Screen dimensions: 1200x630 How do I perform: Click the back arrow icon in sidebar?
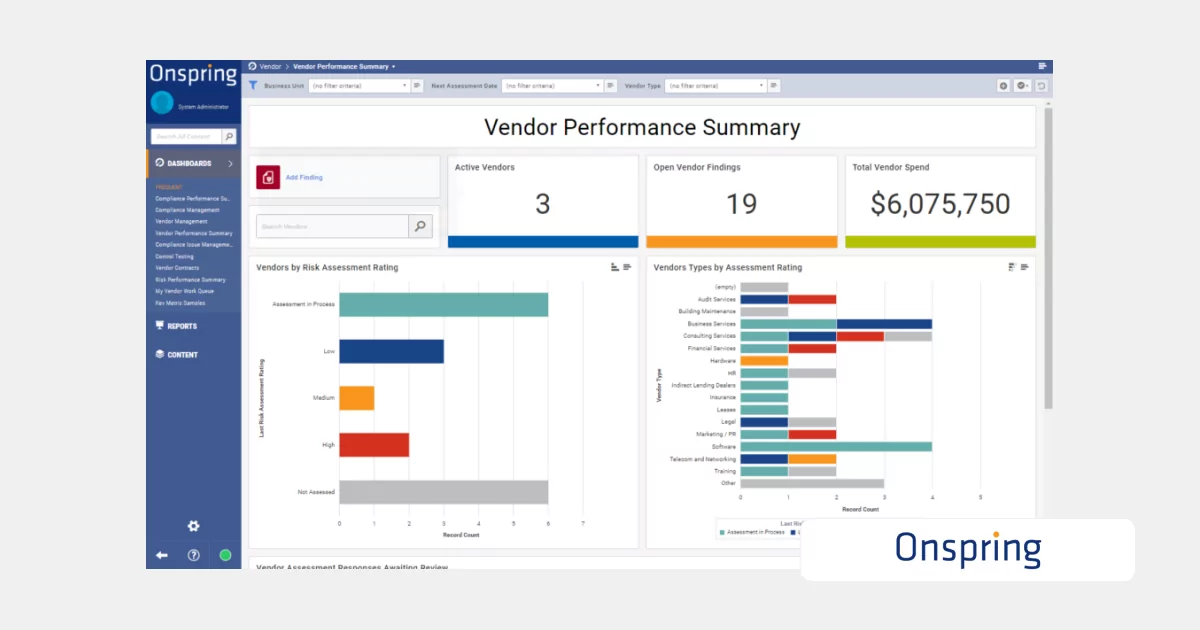162,555
